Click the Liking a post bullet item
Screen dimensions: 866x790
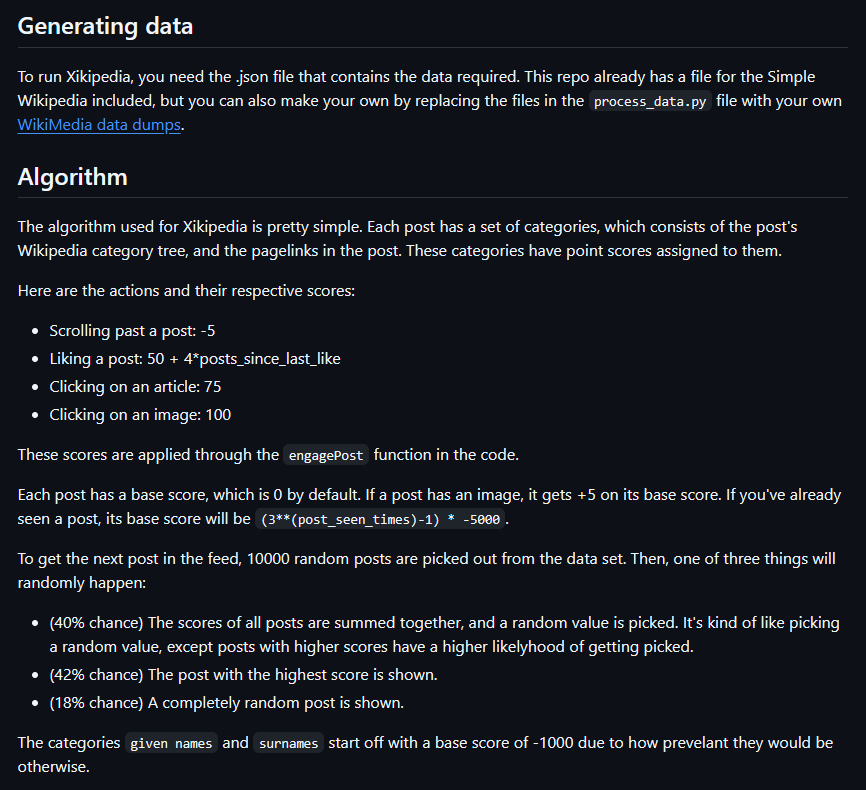195,358
